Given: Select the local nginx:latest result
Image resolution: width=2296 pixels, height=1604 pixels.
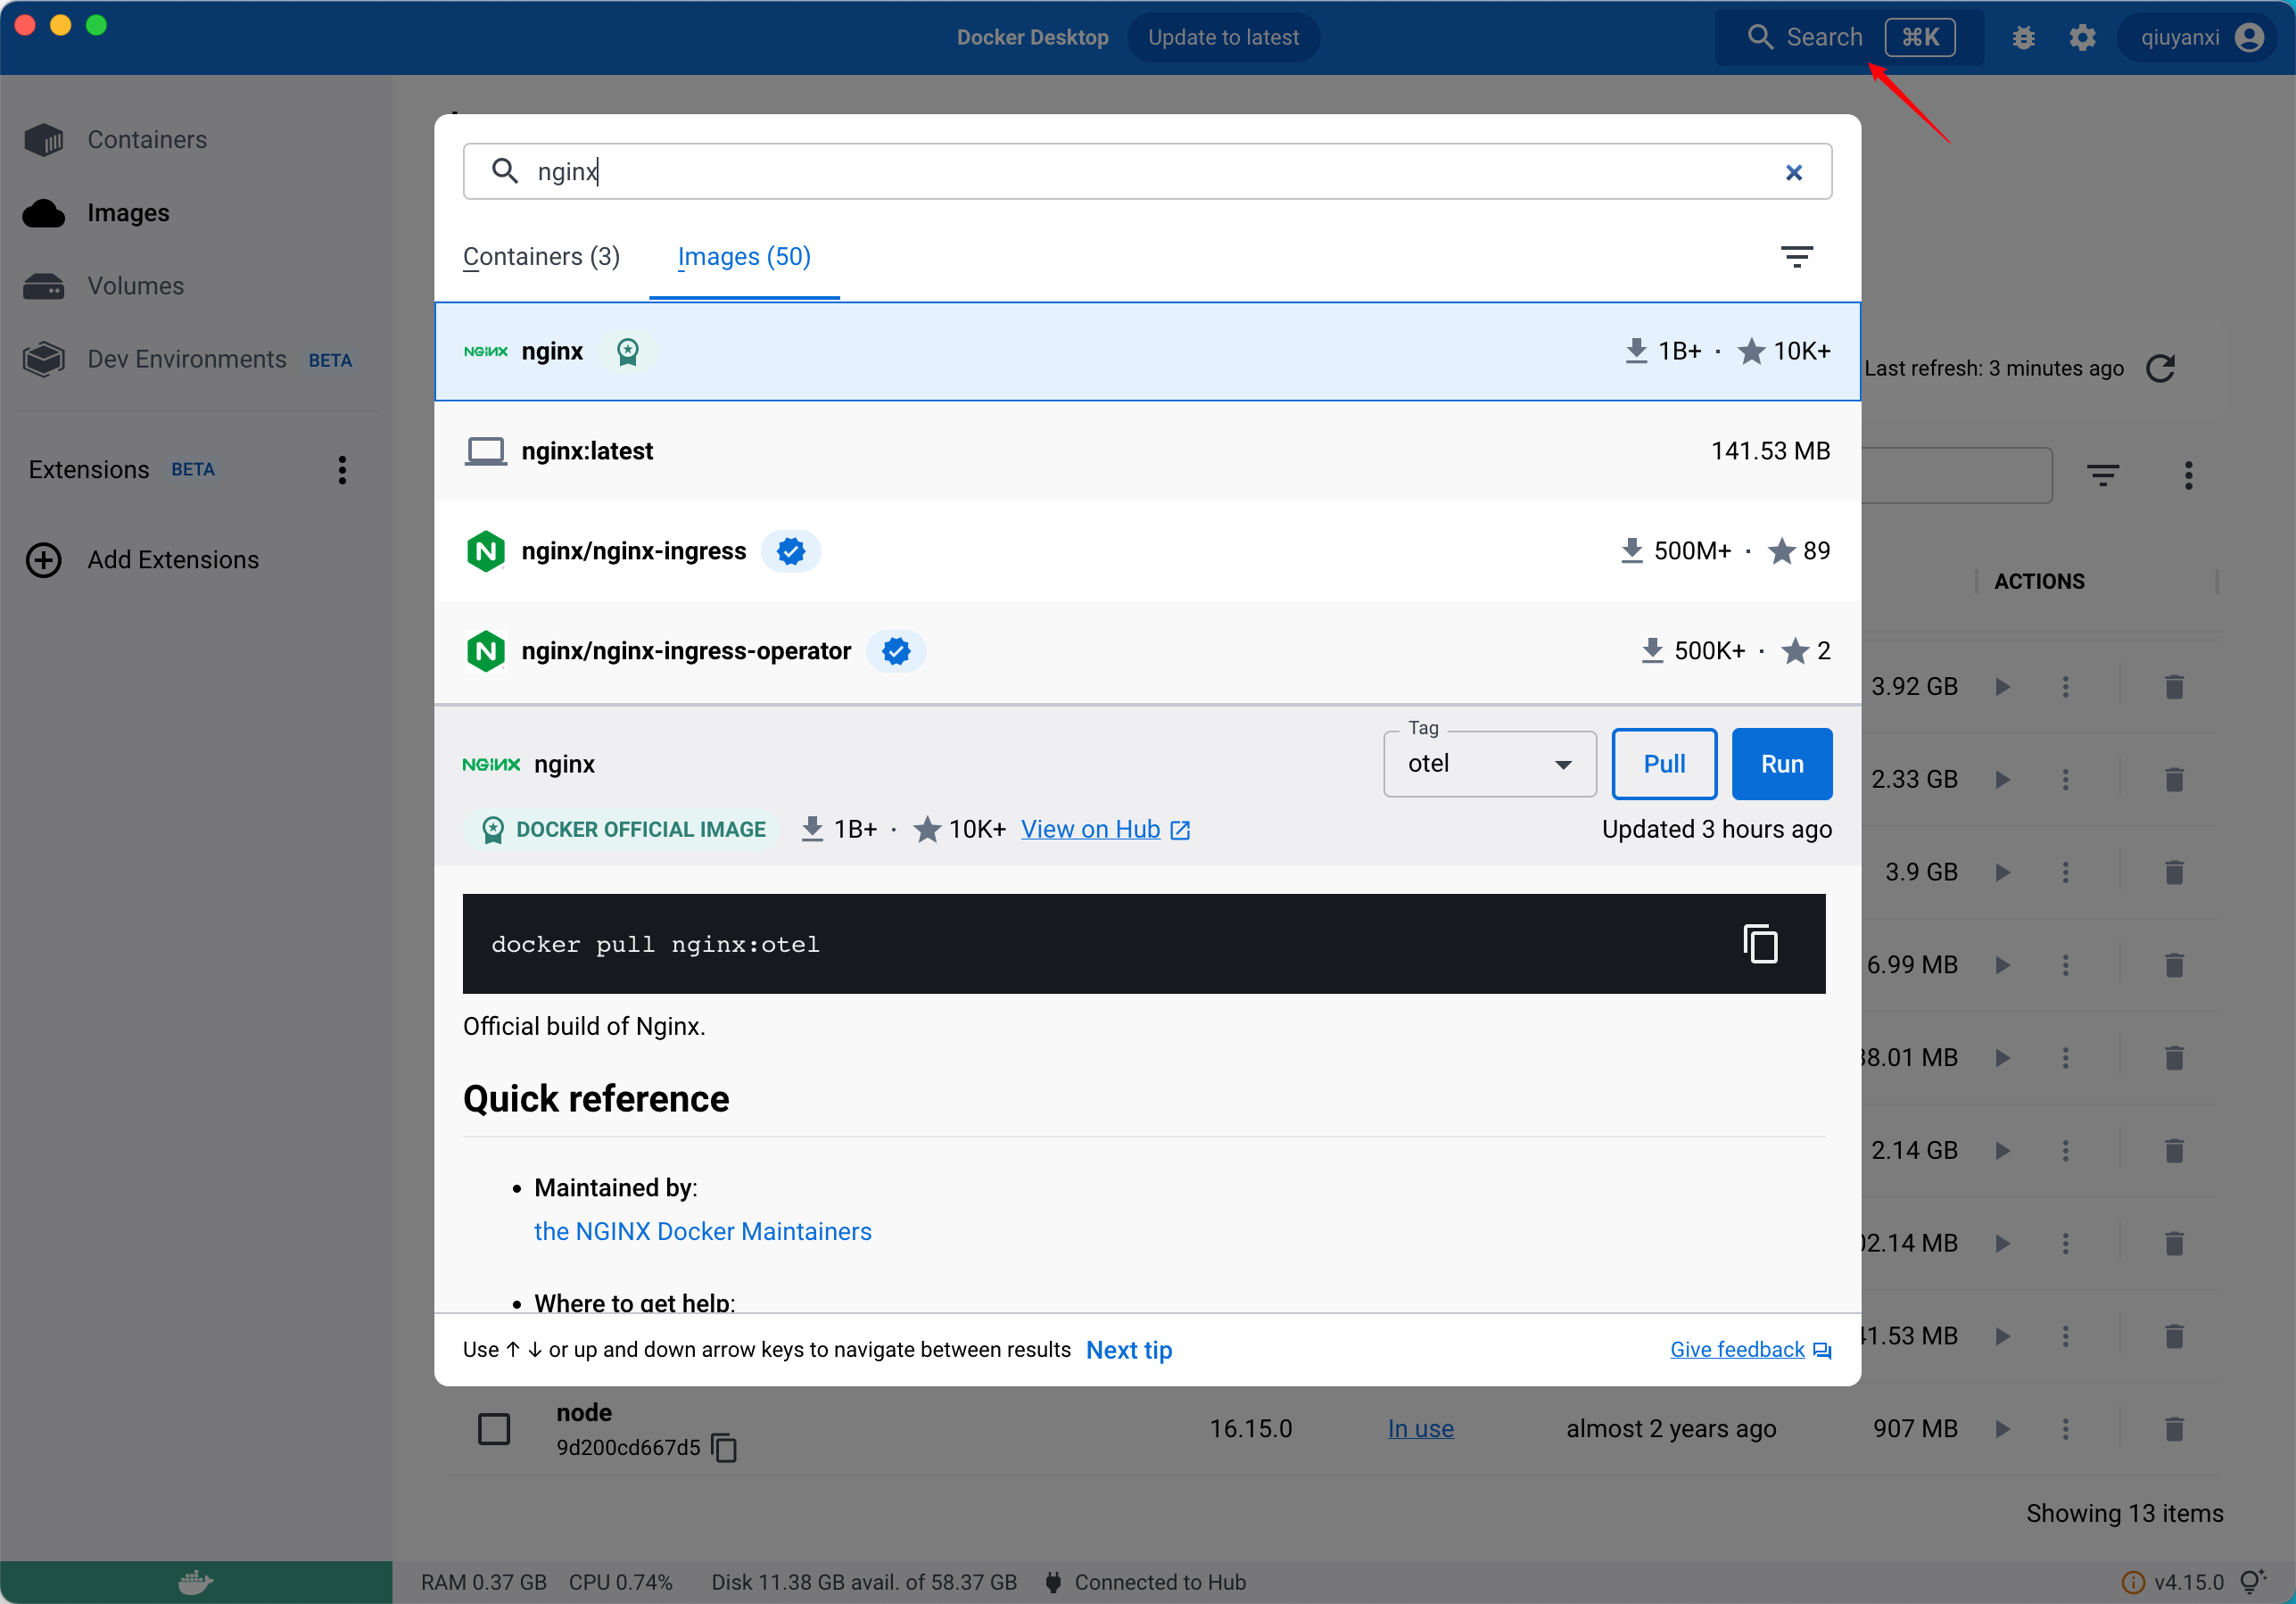Looking at the screenshot, I should point(1147,451).
